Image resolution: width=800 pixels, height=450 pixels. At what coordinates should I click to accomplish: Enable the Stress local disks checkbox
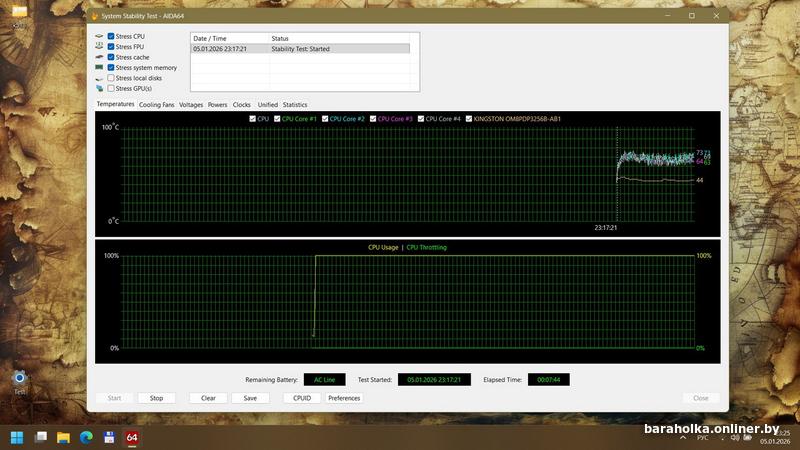point(111,78)
